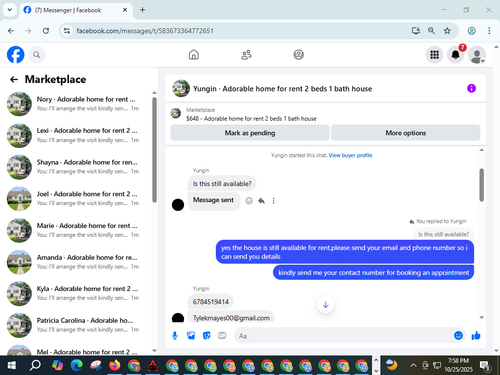Open the Friends icon in top navigation
The image size is (500, 375).
(246, 55)
